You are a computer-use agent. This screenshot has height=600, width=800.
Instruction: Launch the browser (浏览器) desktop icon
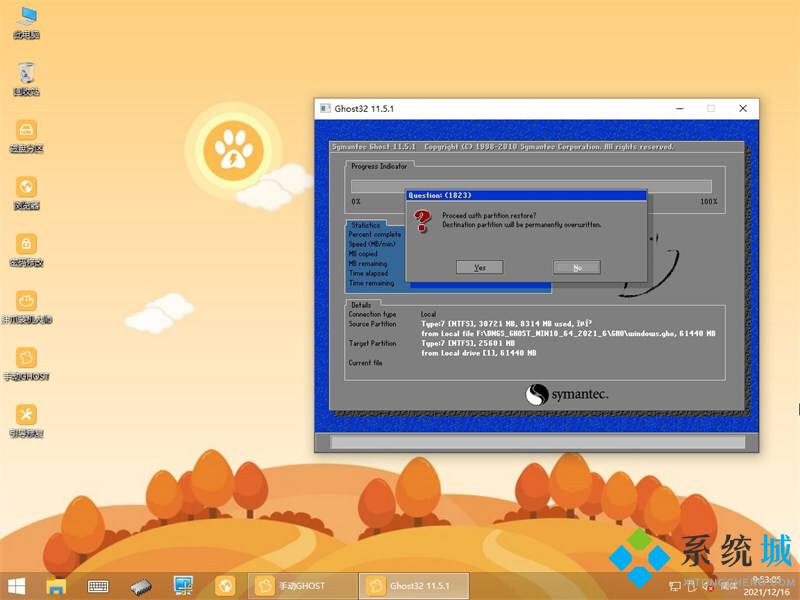pos(26,194)
